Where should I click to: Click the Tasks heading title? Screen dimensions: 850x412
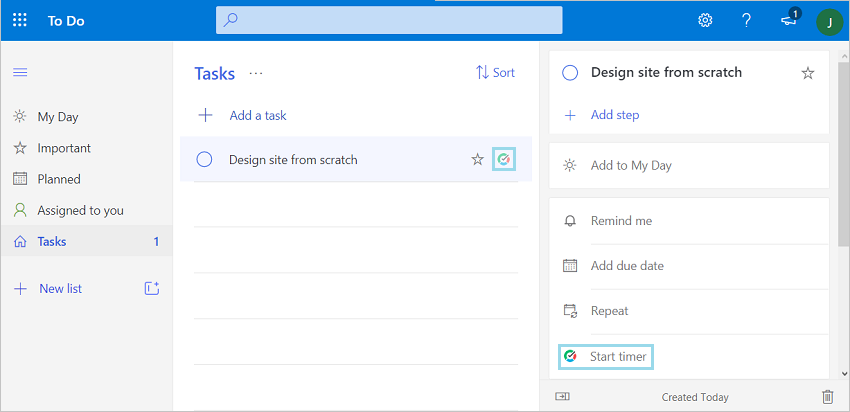coord(215,73)
